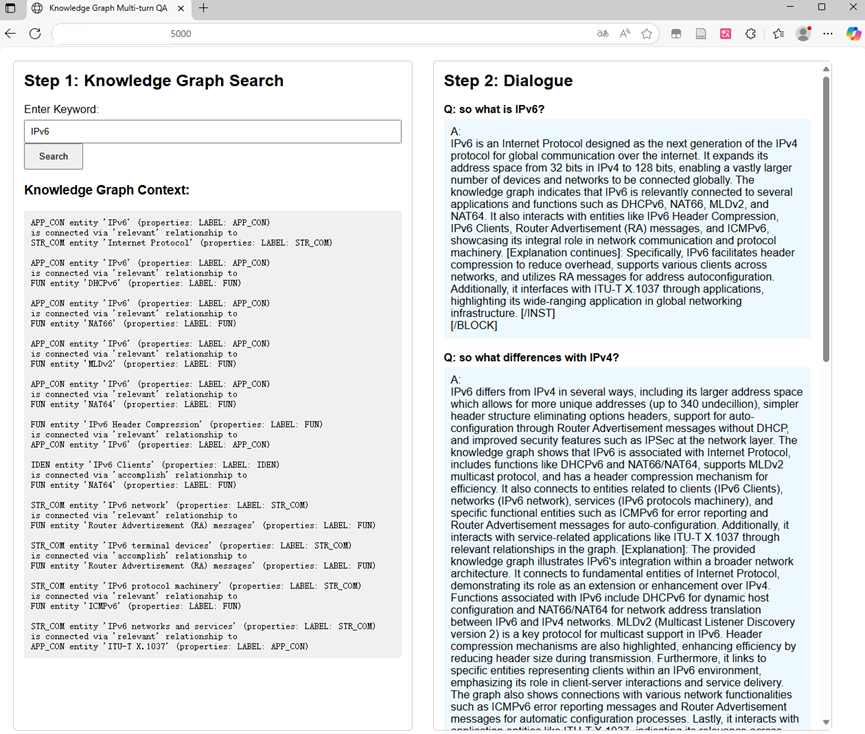
Task: Click the context line mentioning 'ITU-T X.1037'
Action: pos(169,646)
